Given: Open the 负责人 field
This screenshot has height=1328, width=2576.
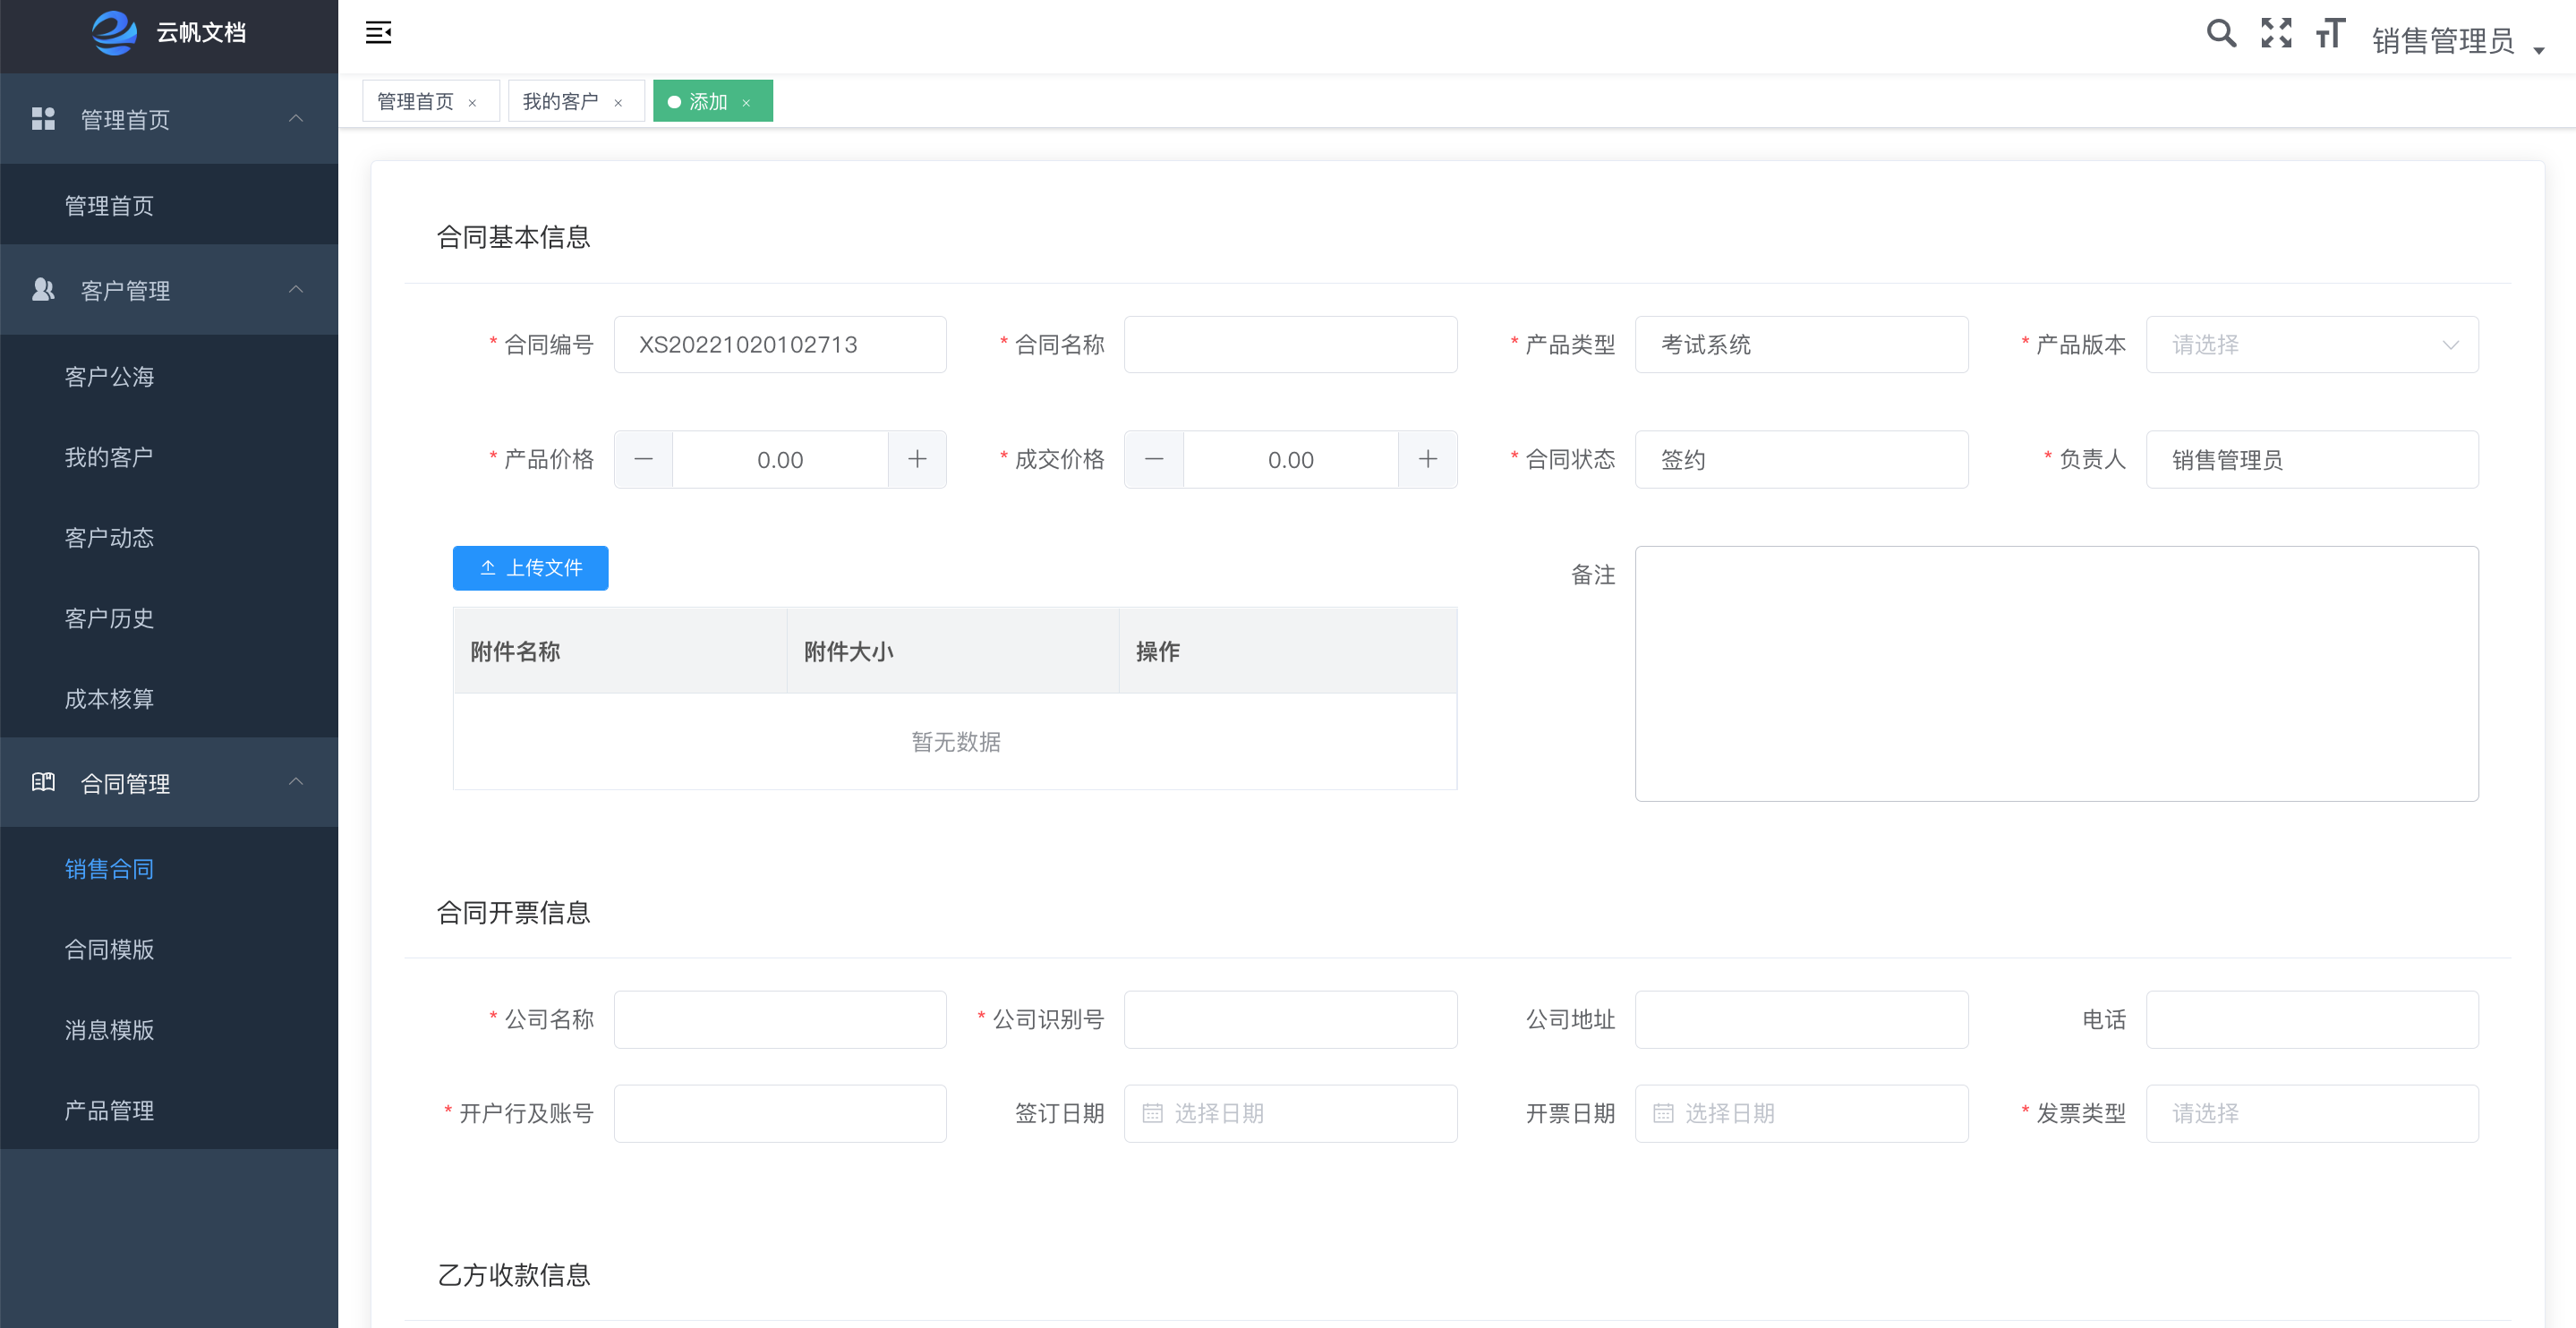Looking at the screenshot, I should pos(2312,460).
